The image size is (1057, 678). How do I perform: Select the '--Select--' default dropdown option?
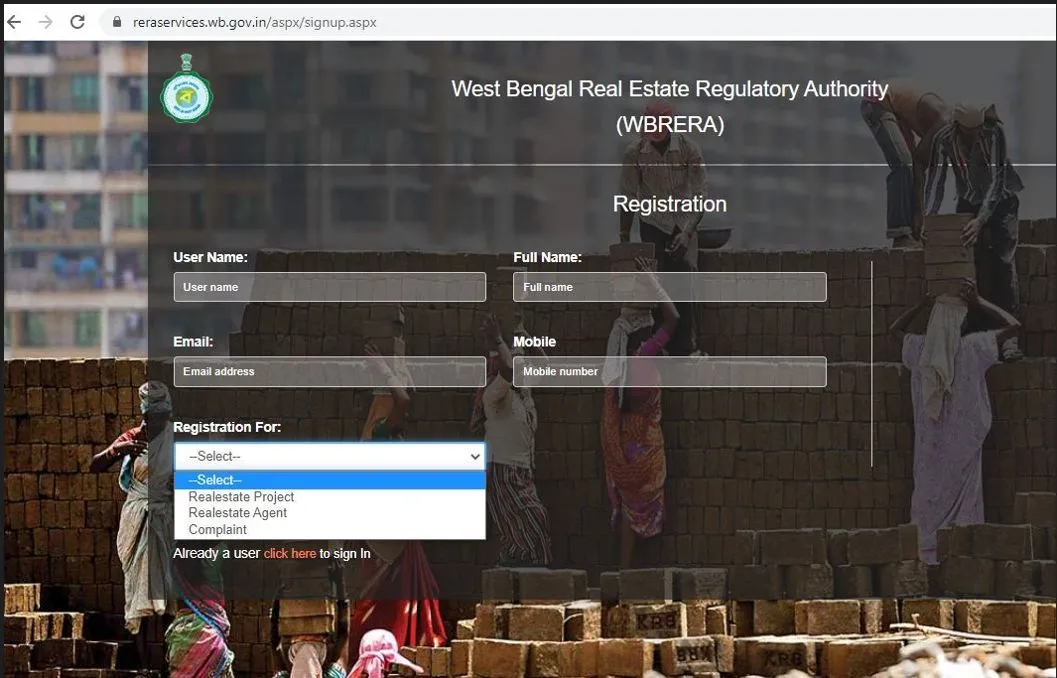click(215, 480)
